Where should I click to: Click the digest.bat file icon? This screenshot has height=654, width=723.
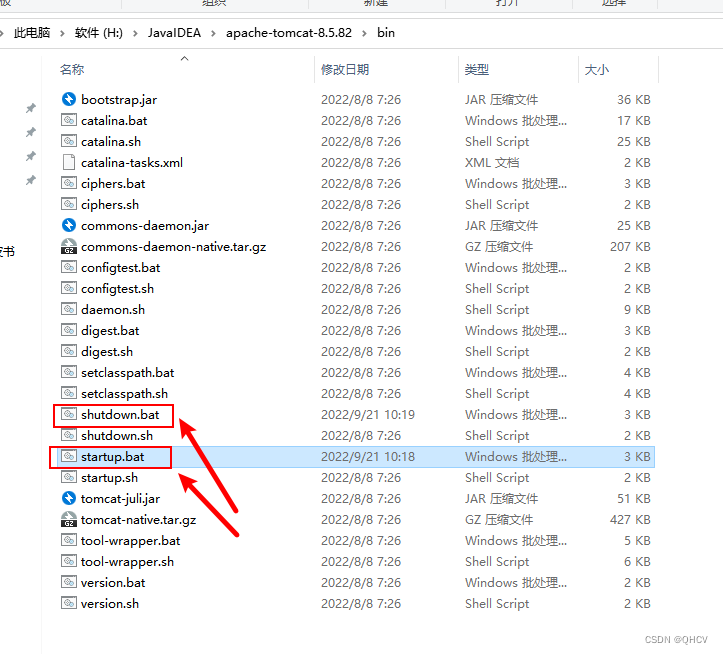pos(69,330)
